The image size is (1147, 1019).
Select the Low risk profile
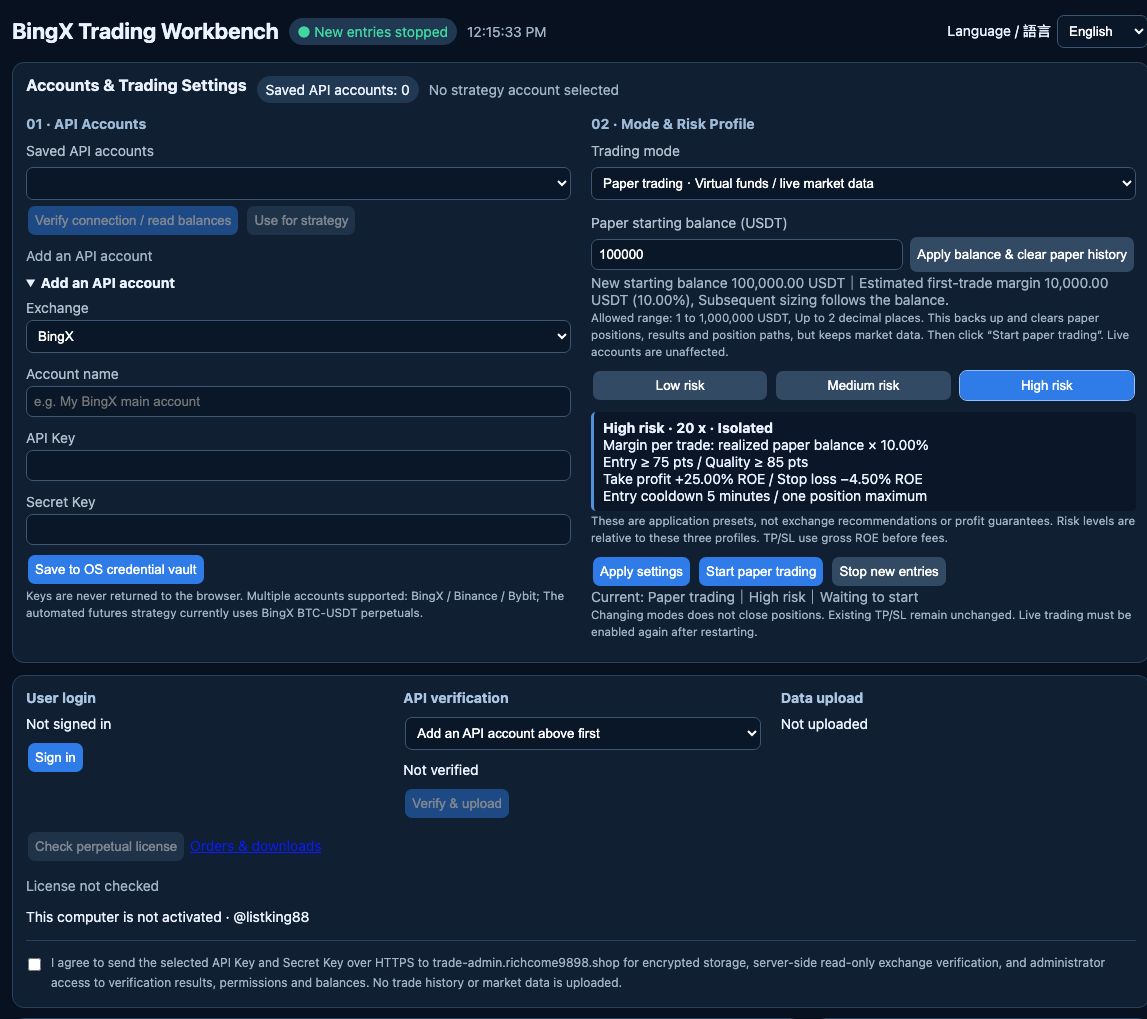(x=680, y=386)
